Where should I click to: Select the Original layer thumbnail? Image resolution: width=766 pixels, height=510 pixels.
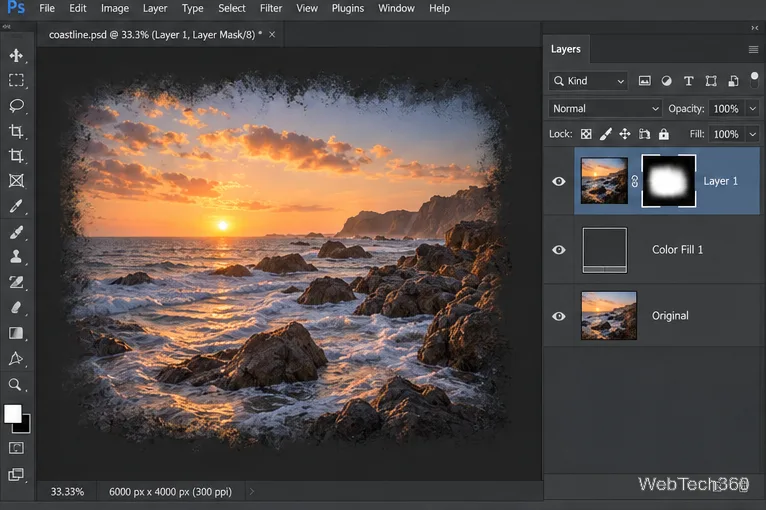coord(609,316)
